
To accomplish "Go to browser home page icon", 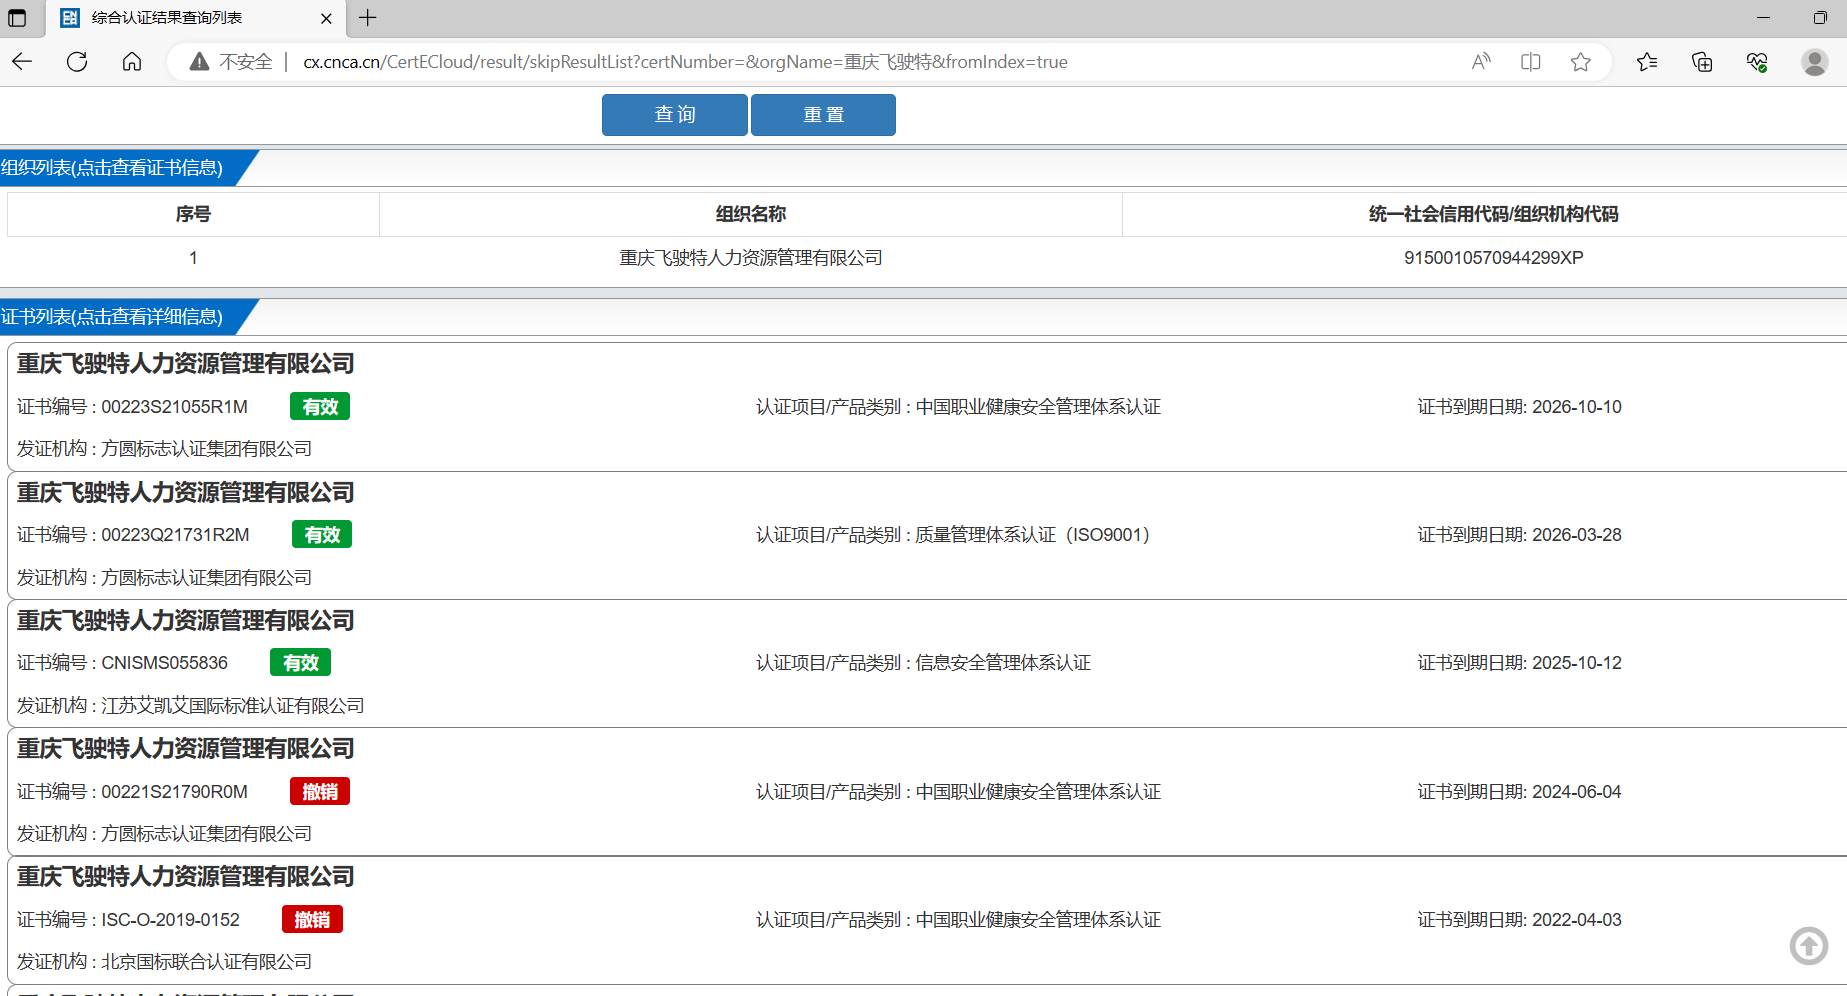I will point(132,62).
